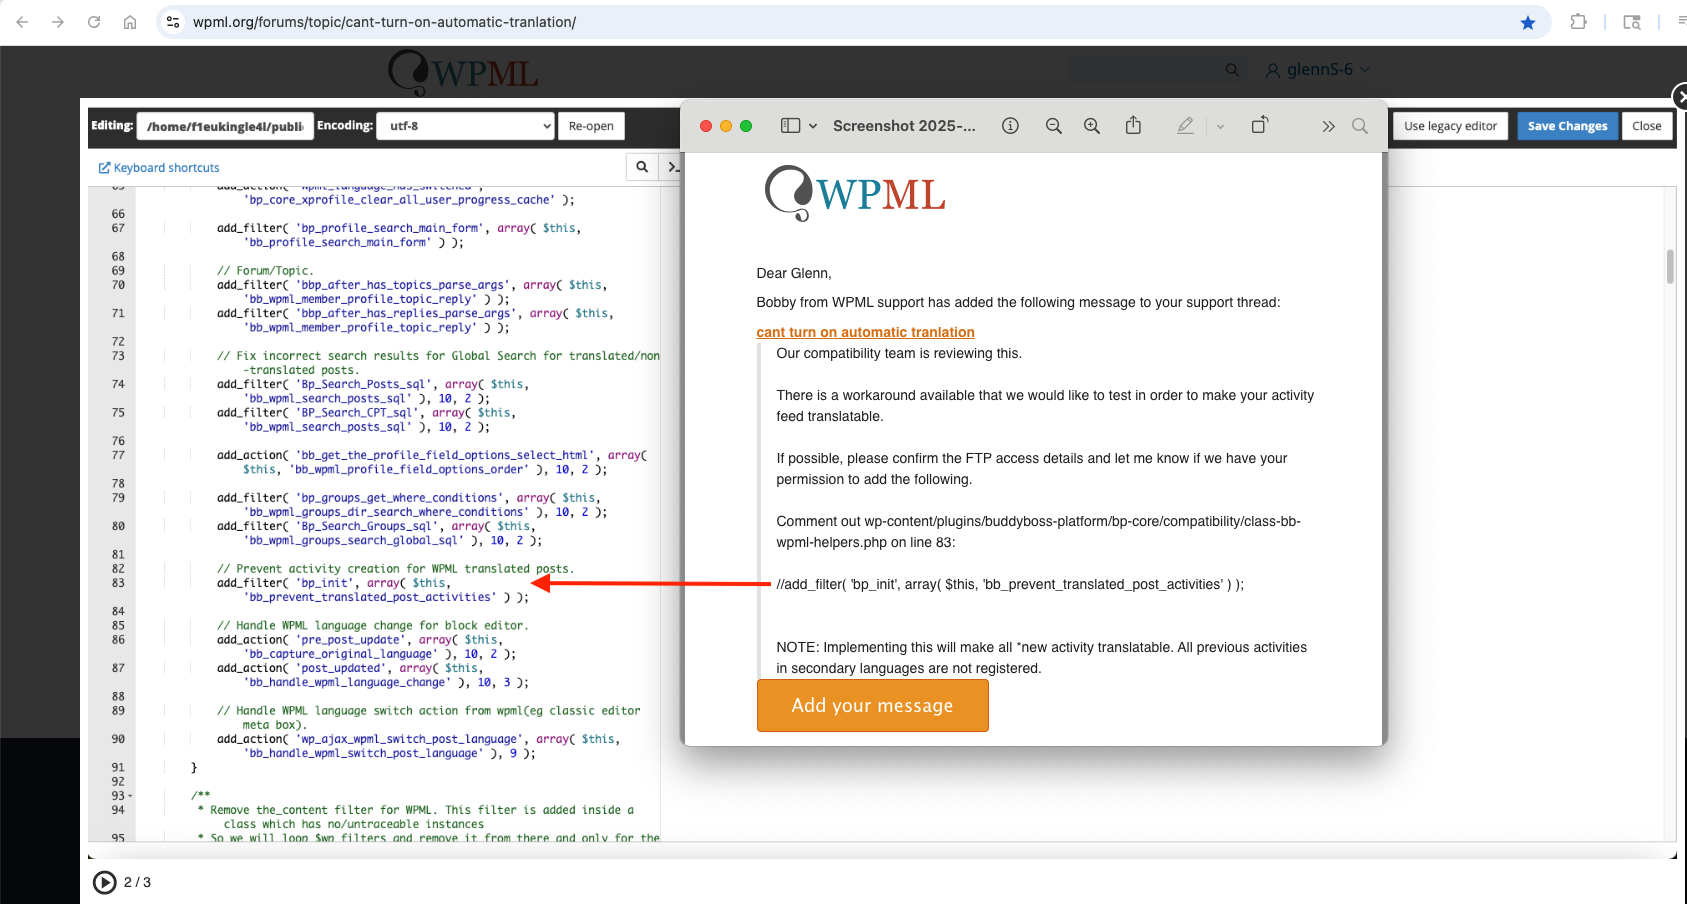This screenshot has height=904, width=1687.
Task: Click the 'bb_handle_wpml_language_change' code line
Action: click(386, 682)
